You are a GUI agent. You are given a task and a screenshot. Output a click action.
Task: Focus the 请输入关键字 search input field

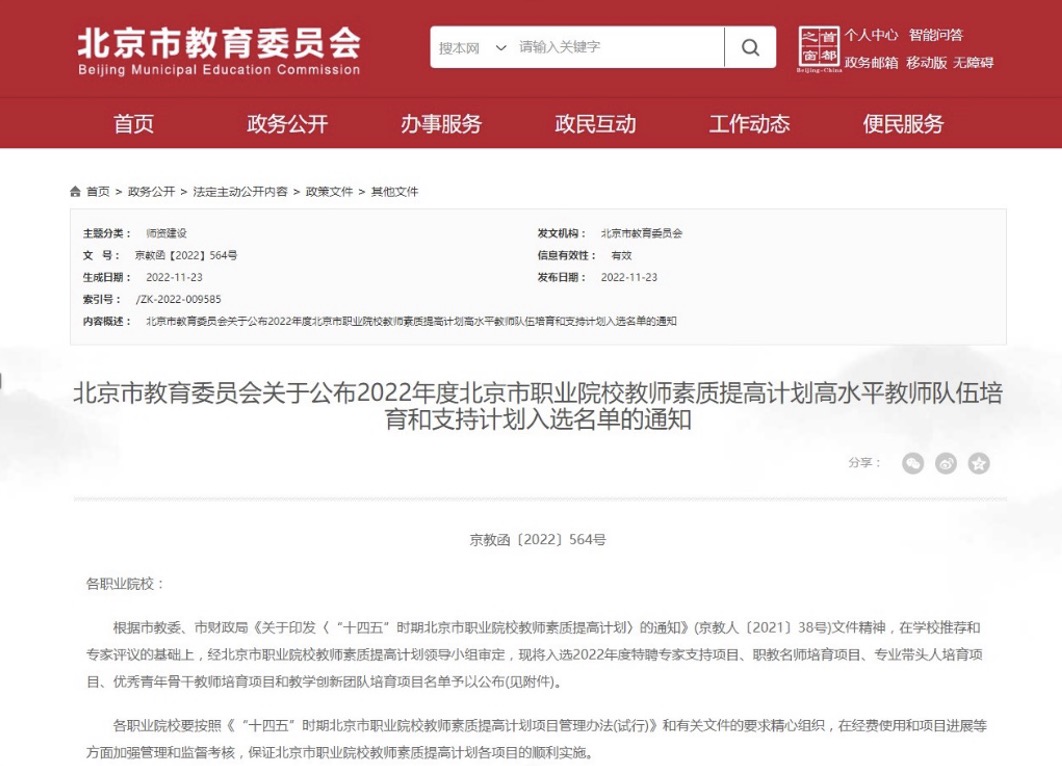click(x=615, y=48)
